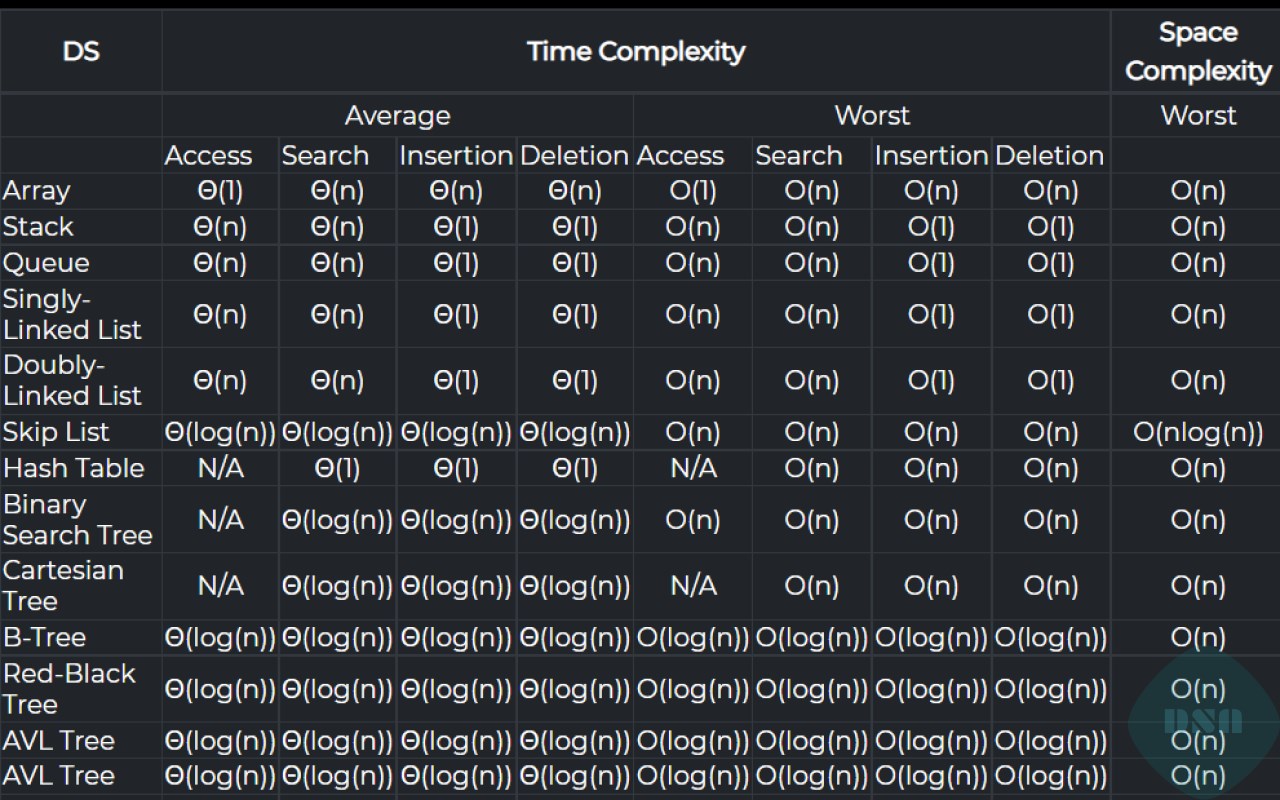Click the Singly-Linked List row label

pyautogui.click(x=72, y=314)
